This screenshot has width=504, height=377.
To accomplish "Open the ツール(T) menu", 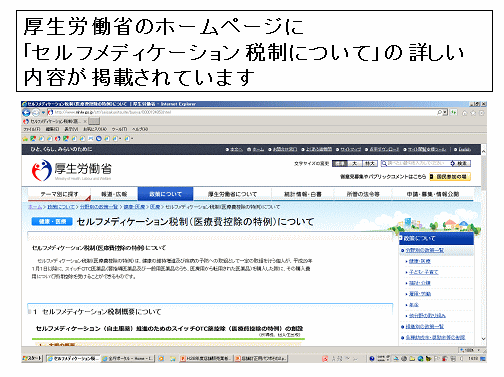I will [x=119, y=129].
